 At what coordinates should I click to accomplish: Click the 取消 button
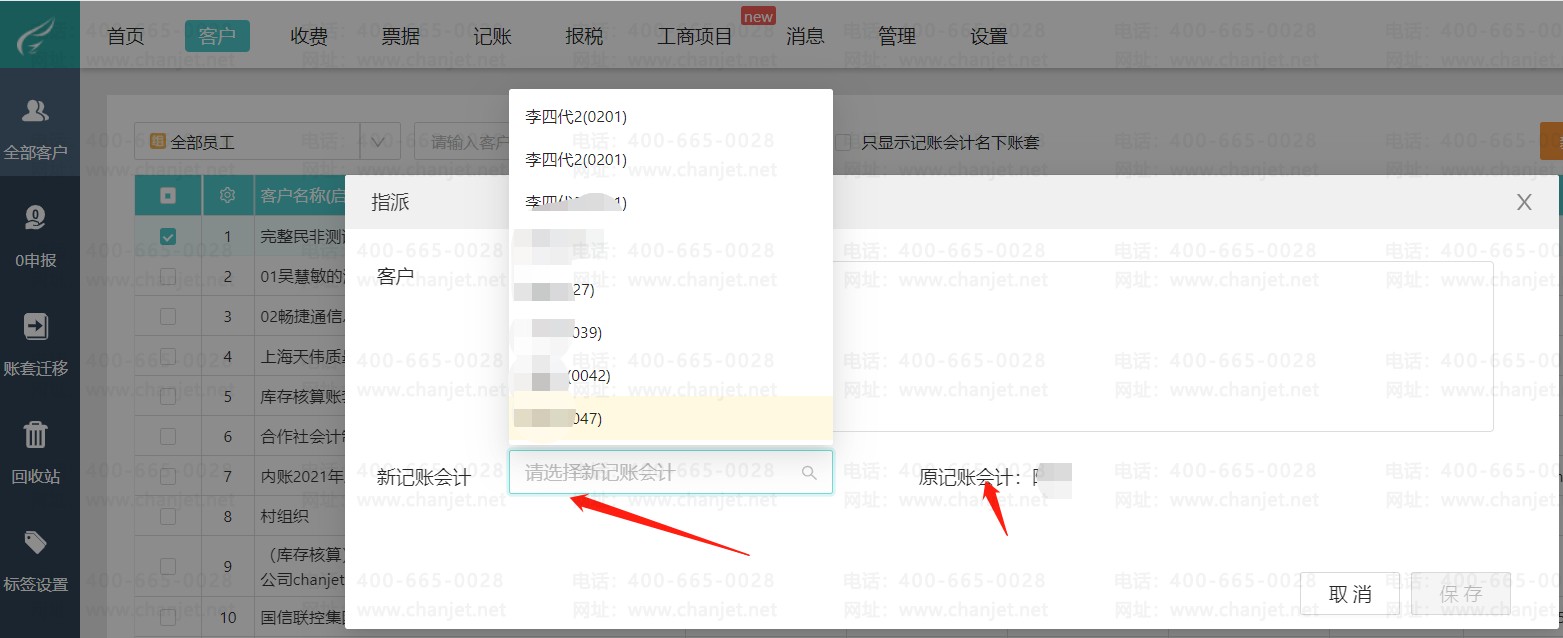(x=1350, y=594)
